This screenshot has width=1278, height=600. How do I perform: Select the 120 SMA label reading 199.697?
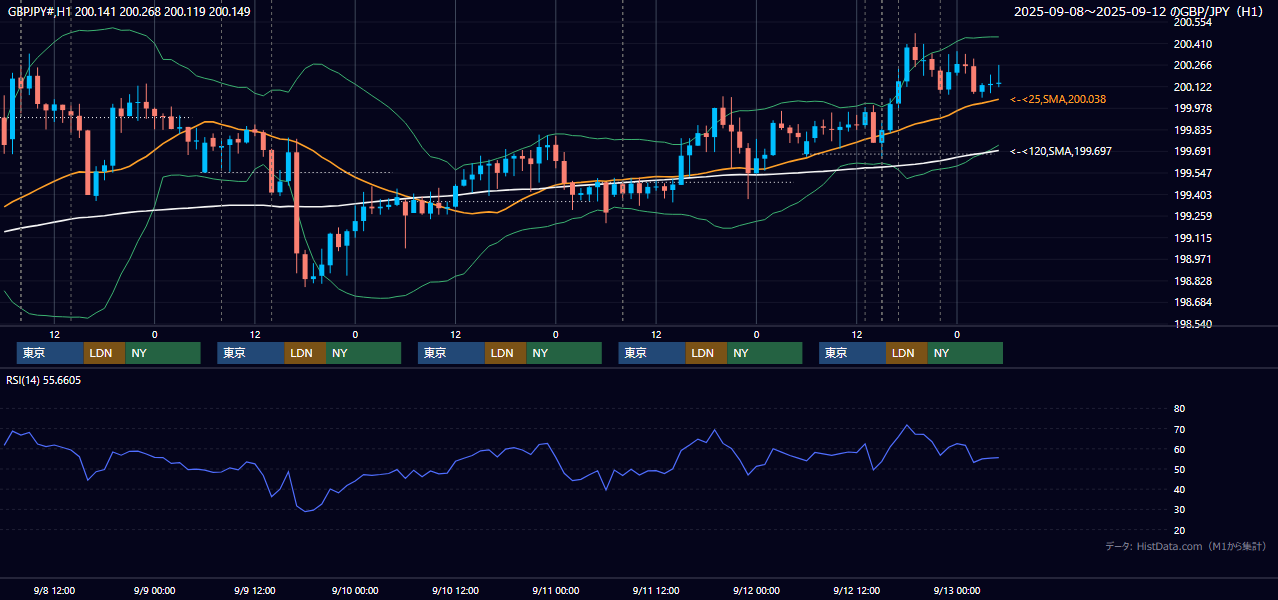click(x=1061, y=151)
